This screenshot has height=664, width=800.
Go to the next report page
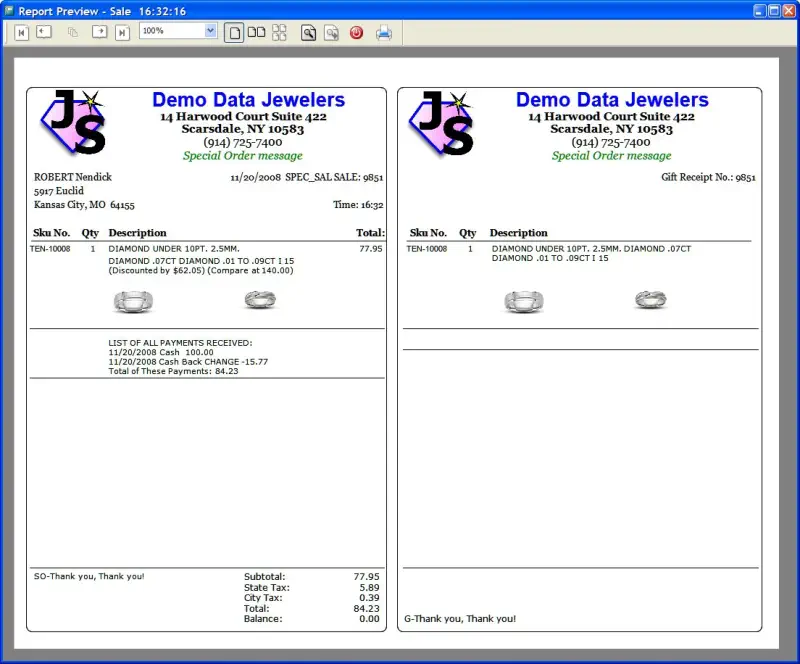tap(99, 32)
